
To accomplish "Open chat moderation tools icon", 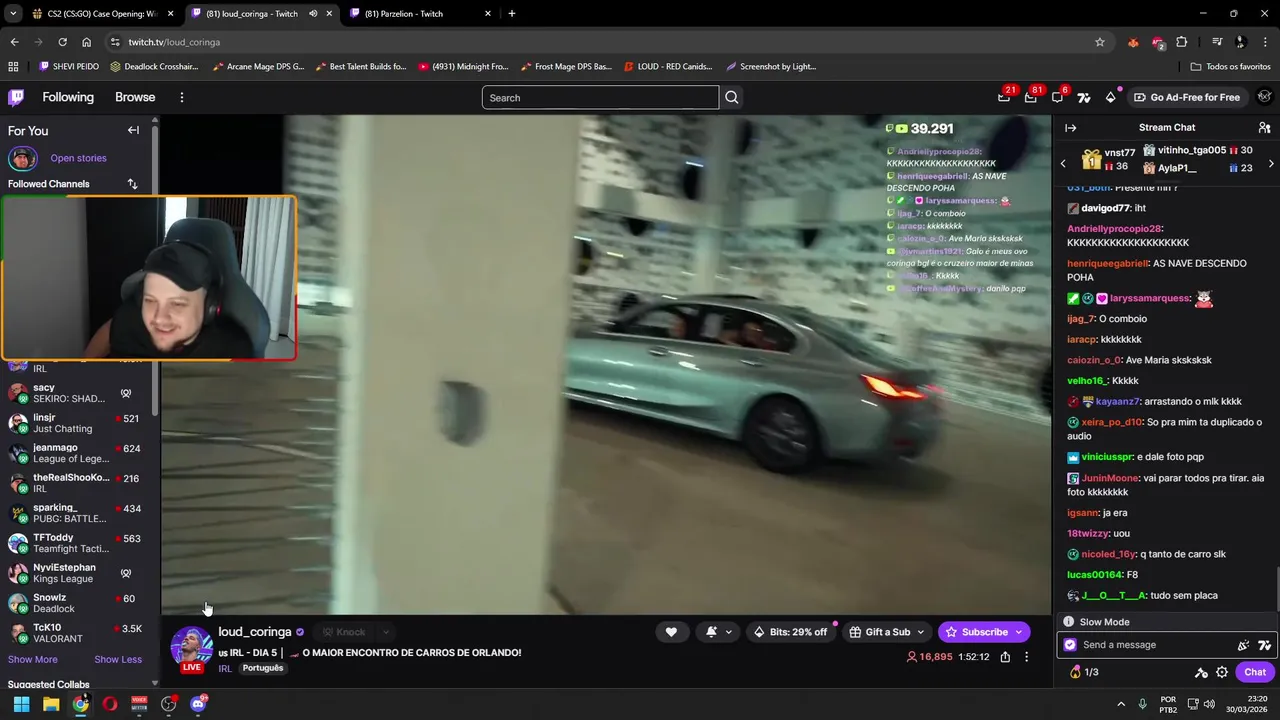I will coord(1201,672).
